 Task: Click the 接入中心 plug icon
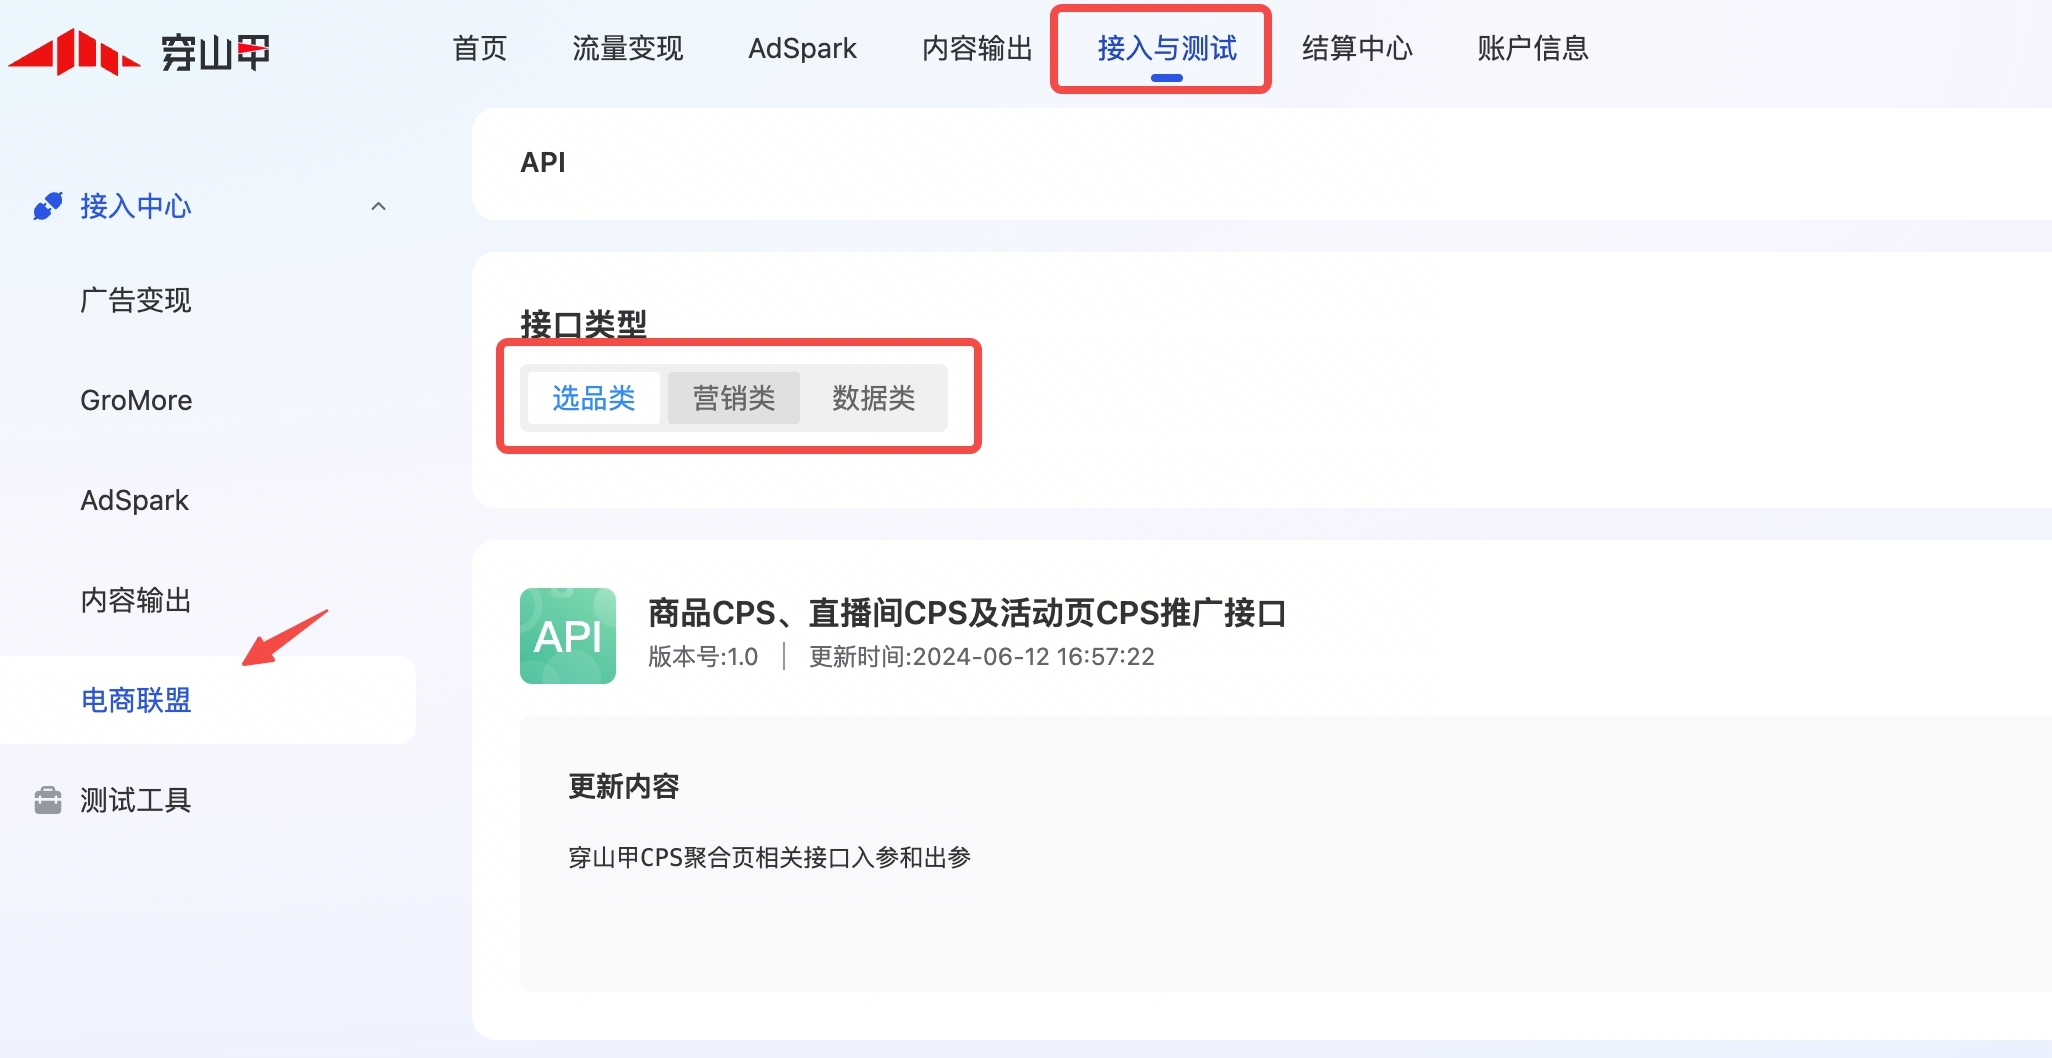coord(47,206)
